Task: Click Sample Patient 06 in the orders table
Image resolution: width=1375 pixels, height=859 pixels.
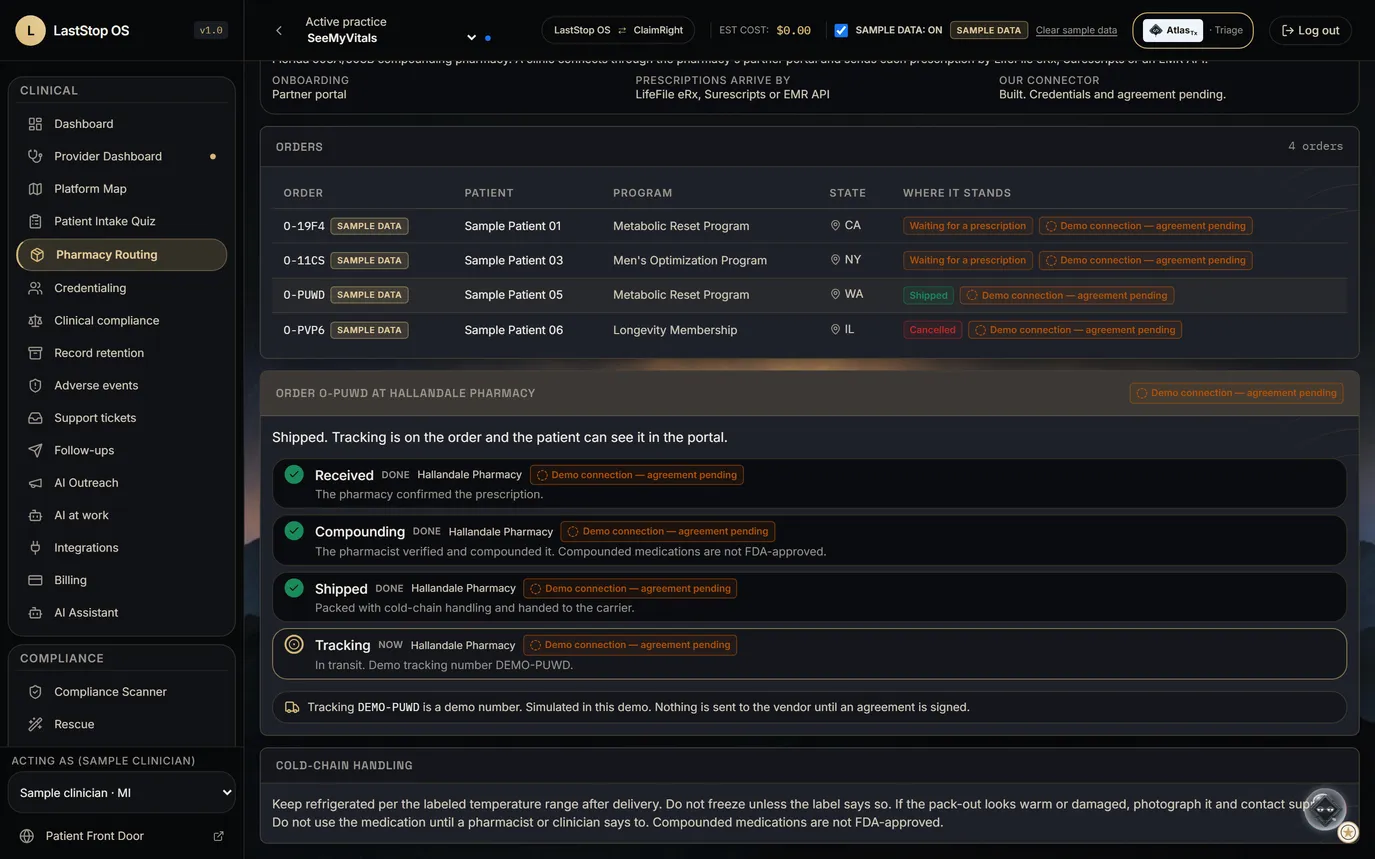Action: tap(513, 330)
